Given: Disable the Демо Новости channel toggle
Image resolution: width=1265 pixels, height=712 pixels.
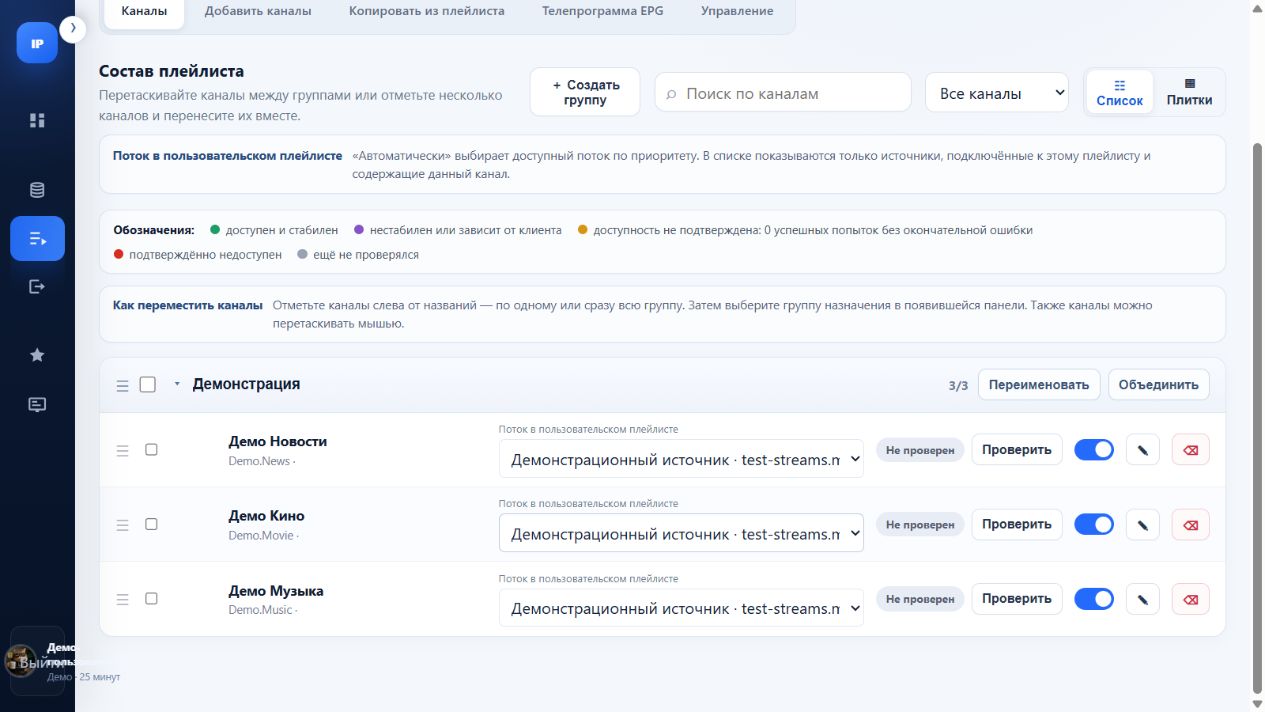Looking at the screenshot, I should [x=1094, y=450].
